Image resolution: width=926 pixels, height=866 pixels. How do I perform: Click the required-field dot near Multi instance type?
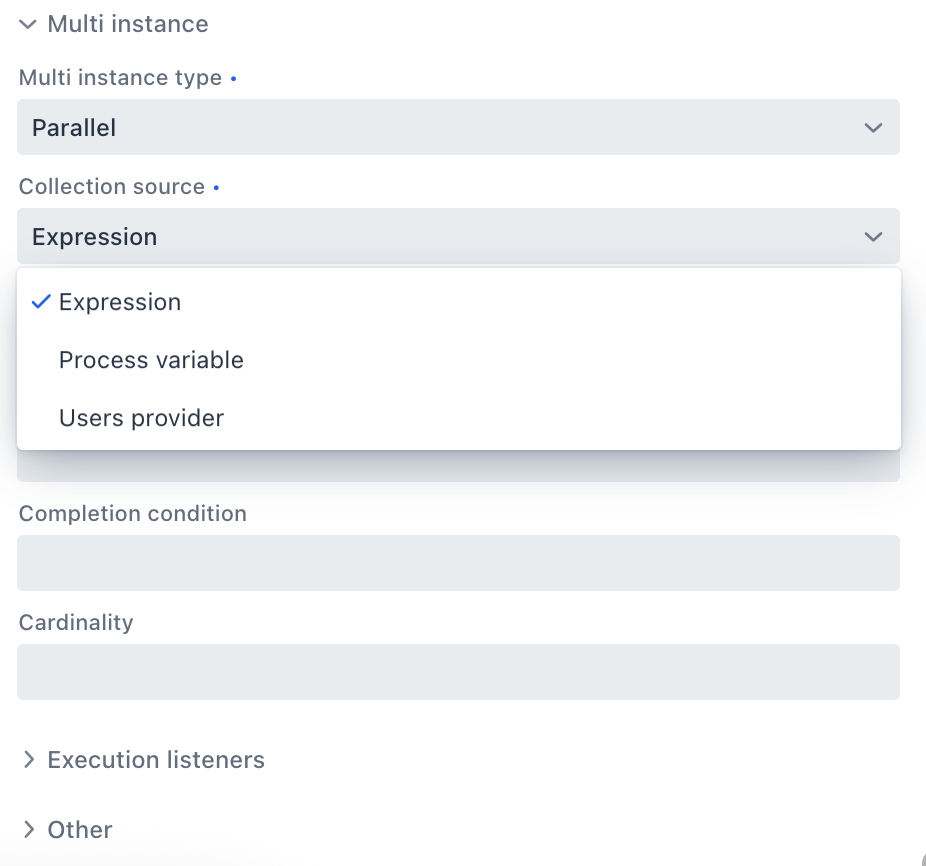pos(232,77)
